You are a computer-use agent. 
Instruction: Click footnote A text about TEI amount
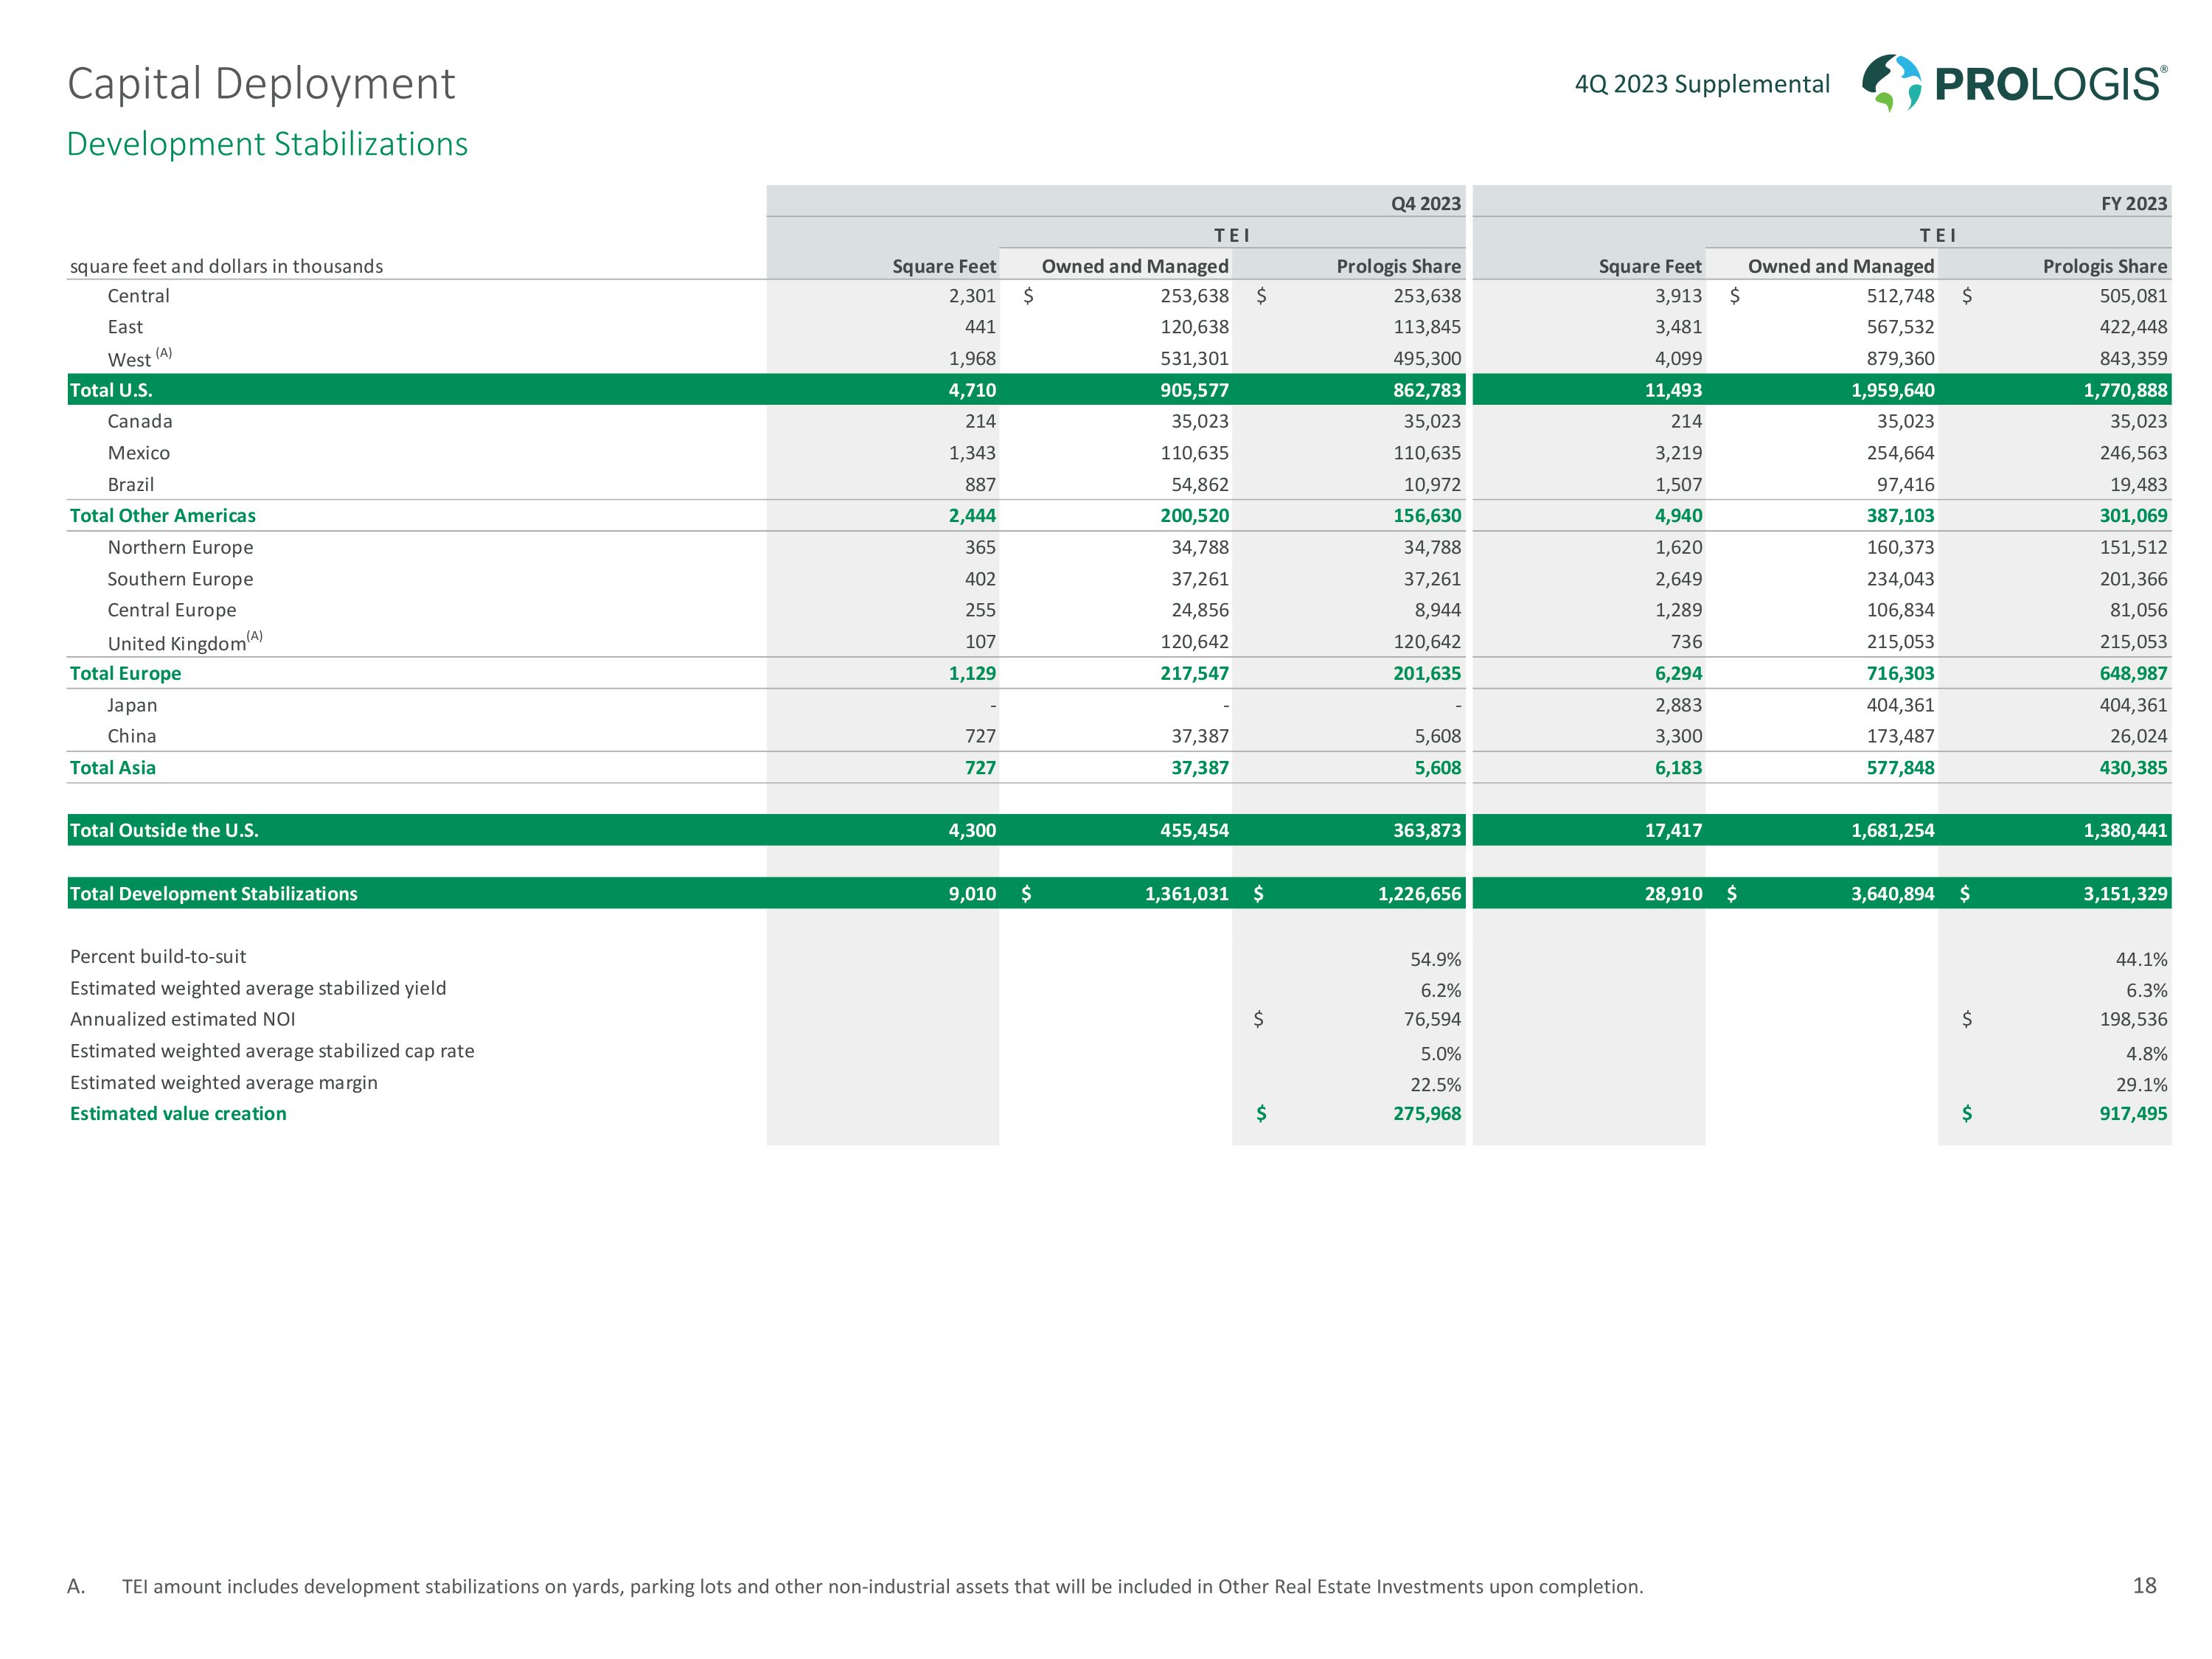point(882,1587)
